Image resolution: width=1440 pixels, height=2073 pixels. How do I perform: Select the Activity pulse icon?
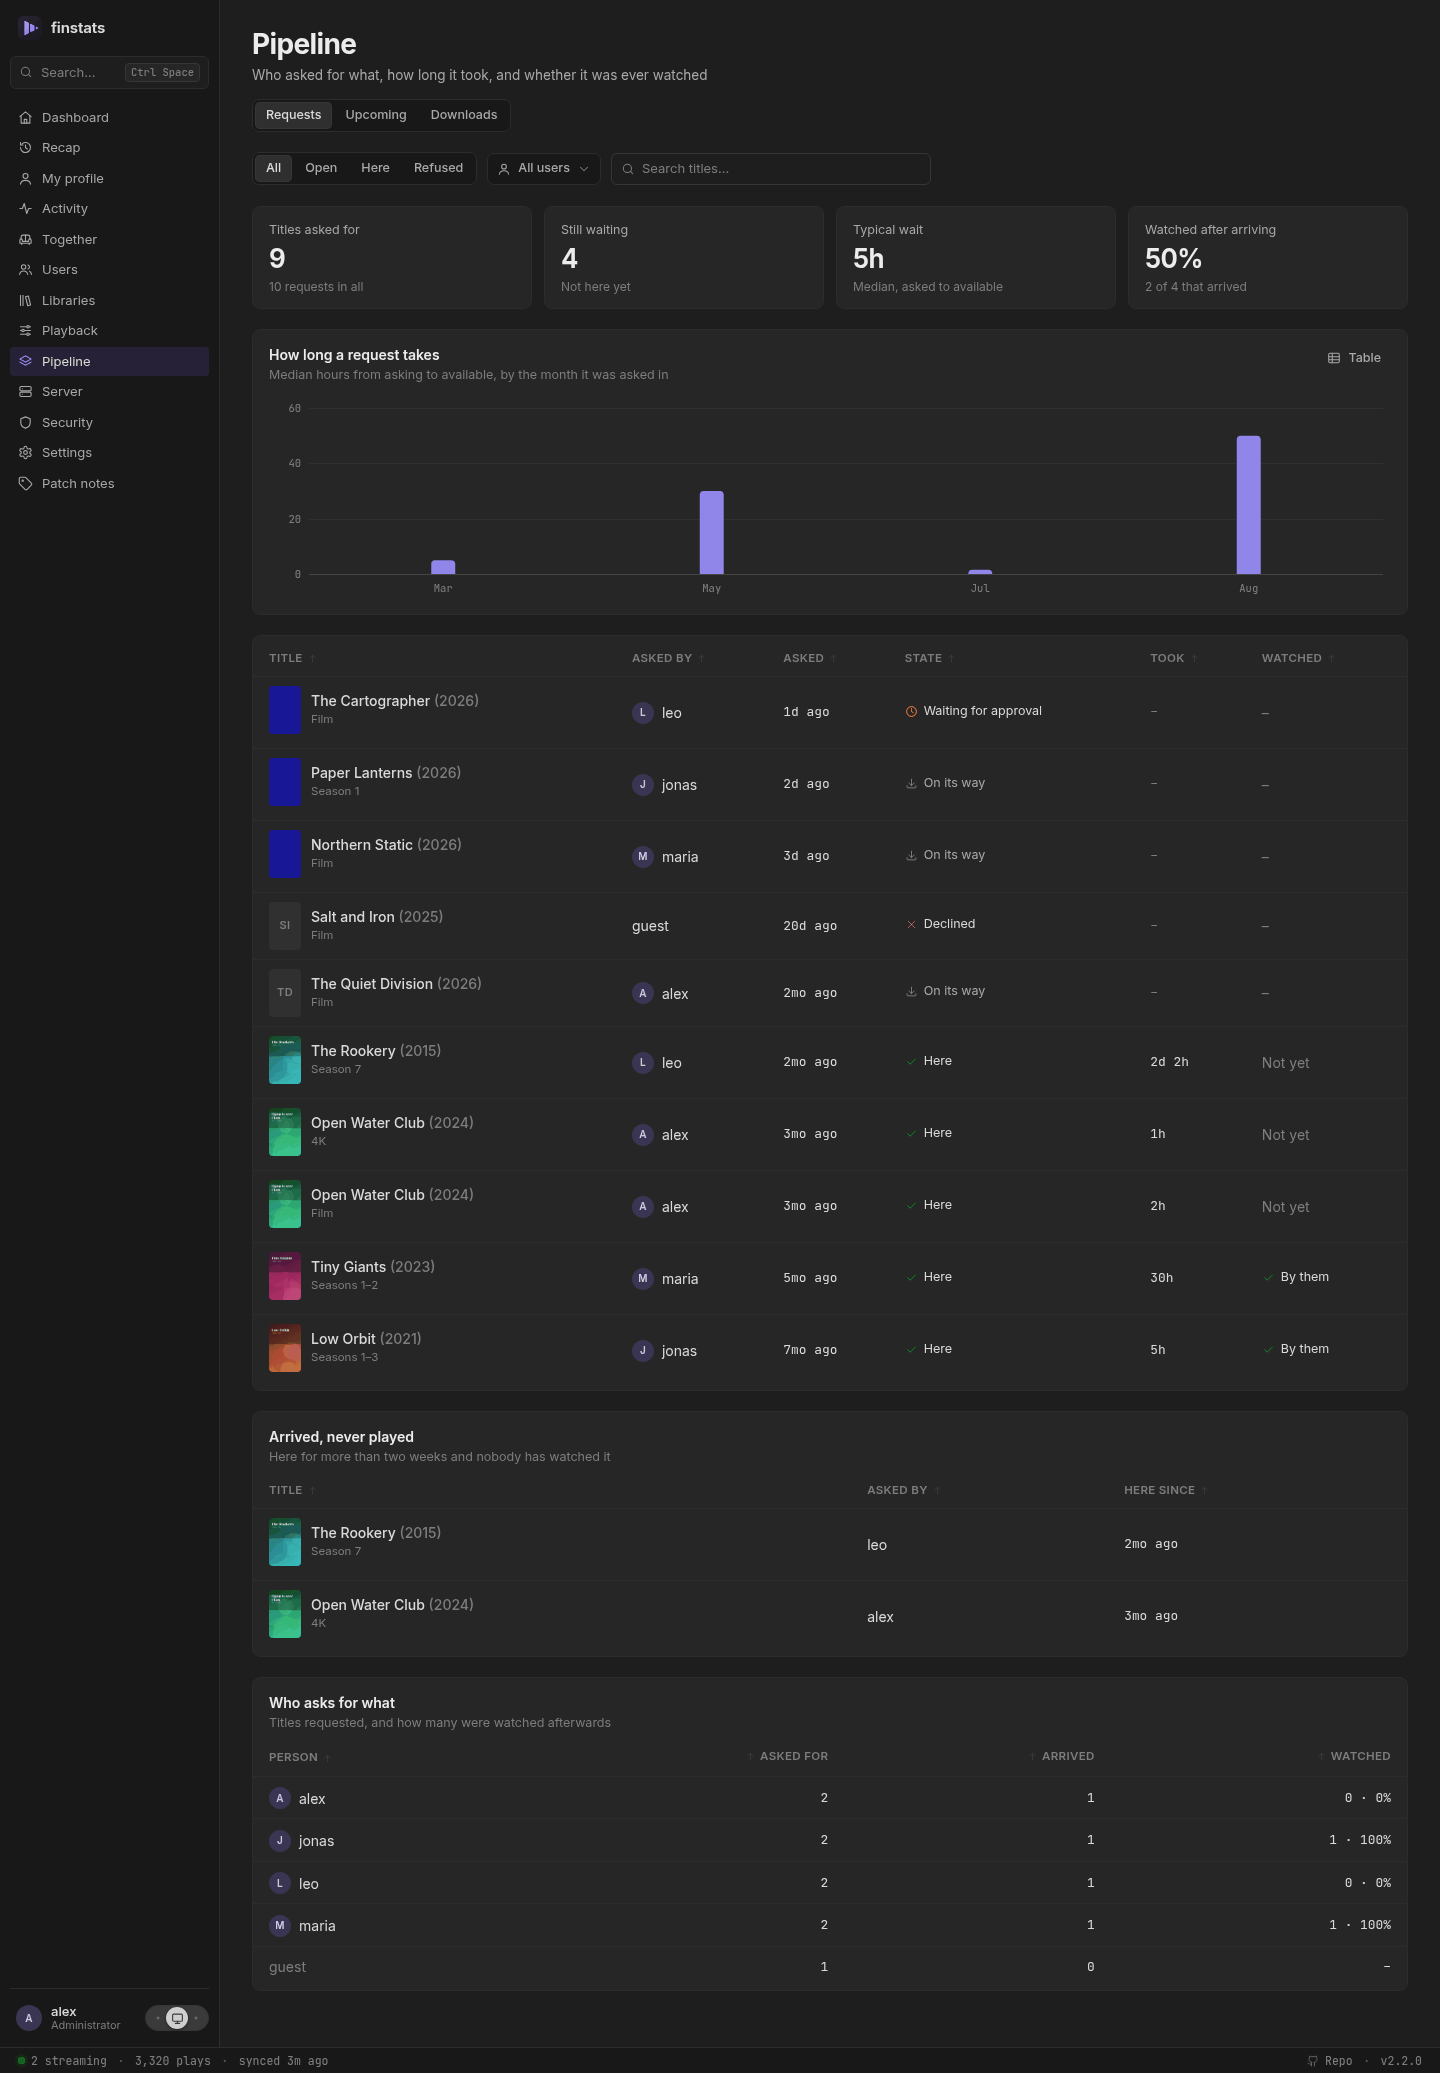pos(26,209)
